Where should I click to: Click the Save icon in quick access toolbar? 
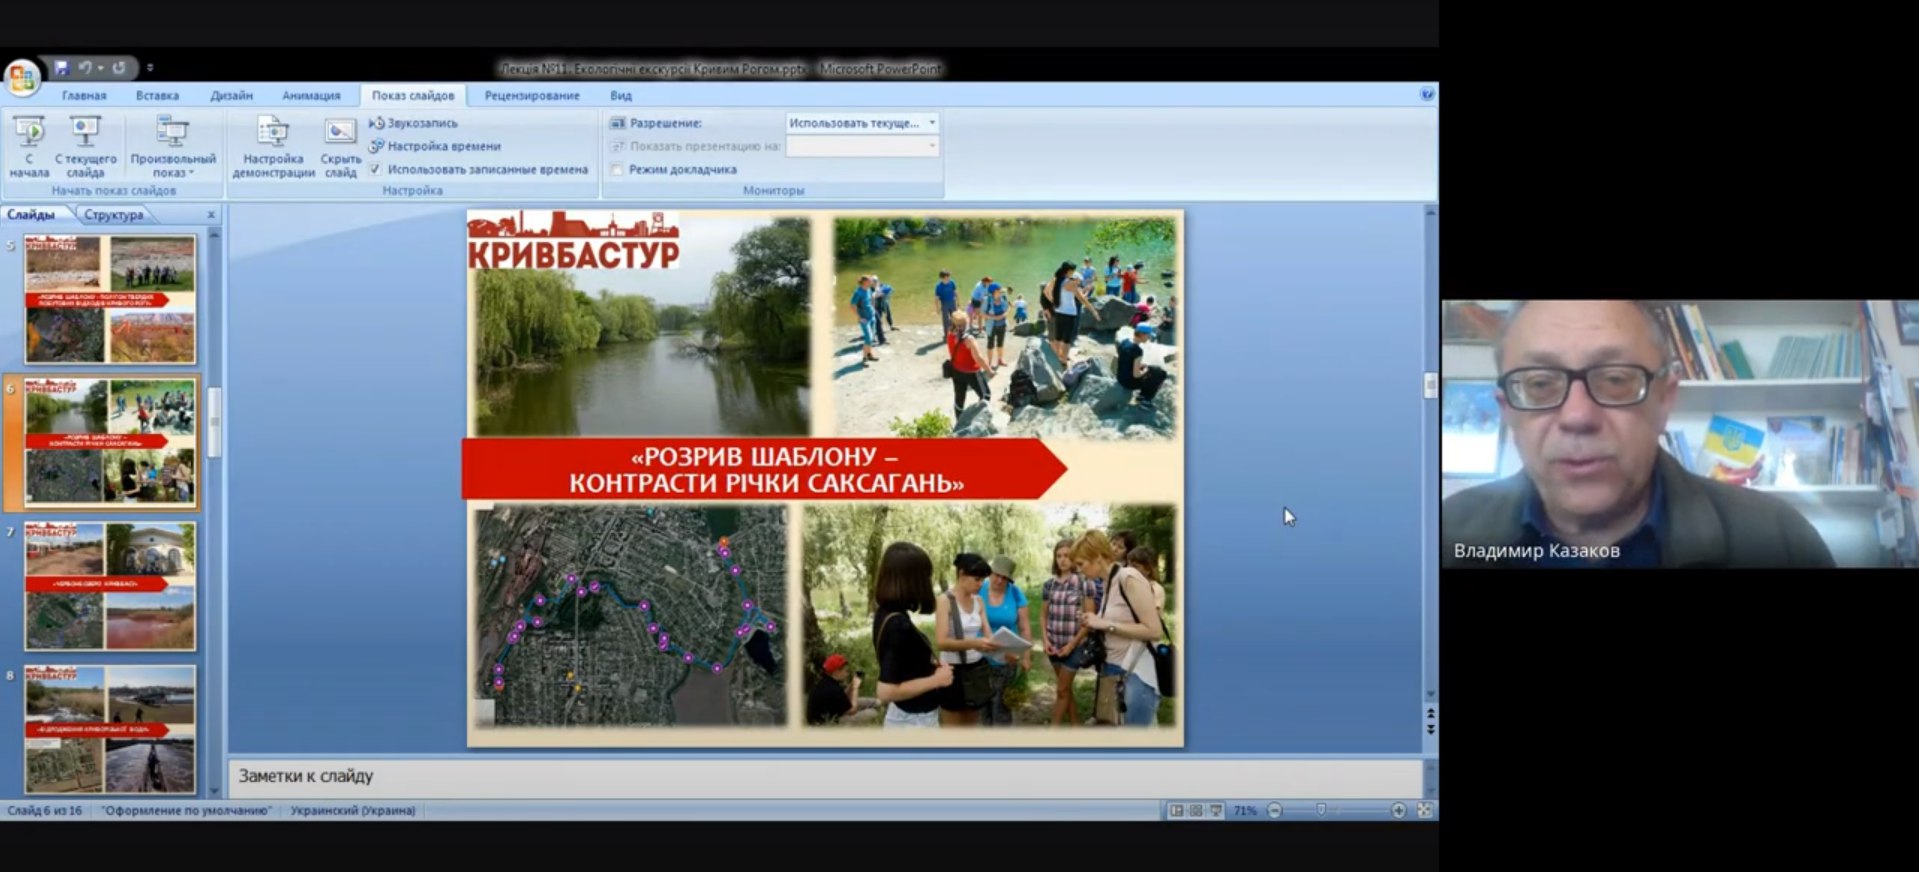coord(61,67)
